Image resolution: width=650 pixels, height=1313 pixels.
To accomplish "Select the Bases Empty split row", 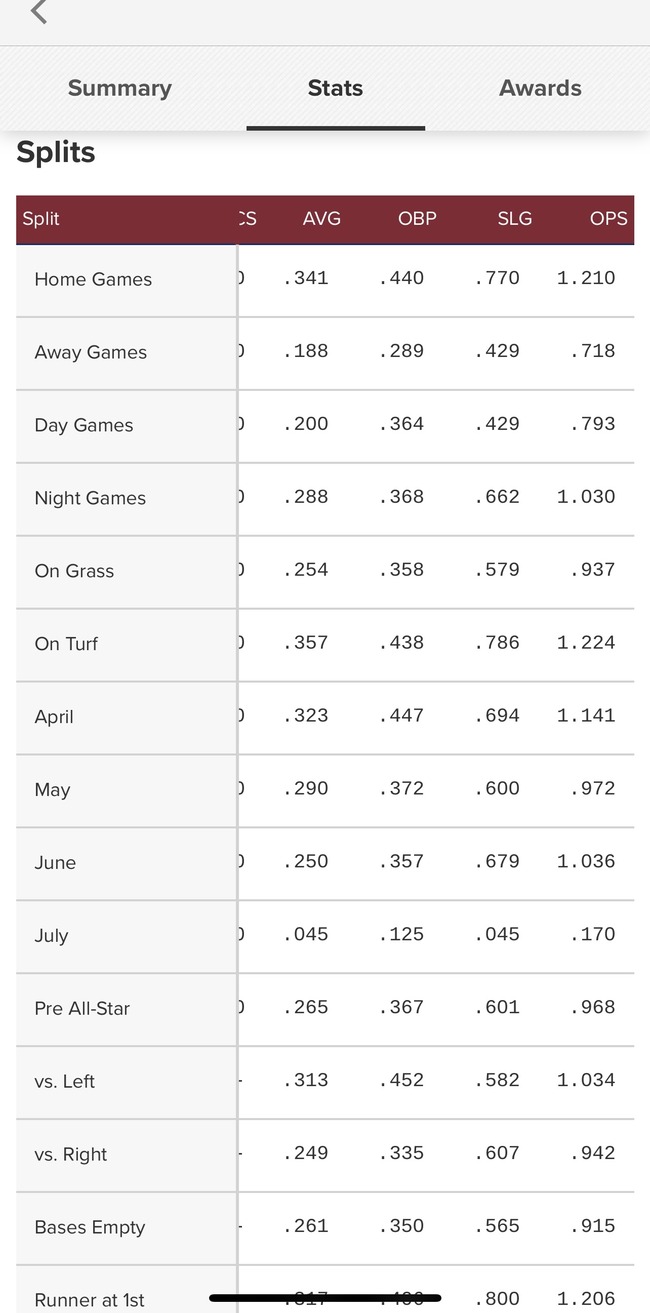I will tap(325, 1229).
